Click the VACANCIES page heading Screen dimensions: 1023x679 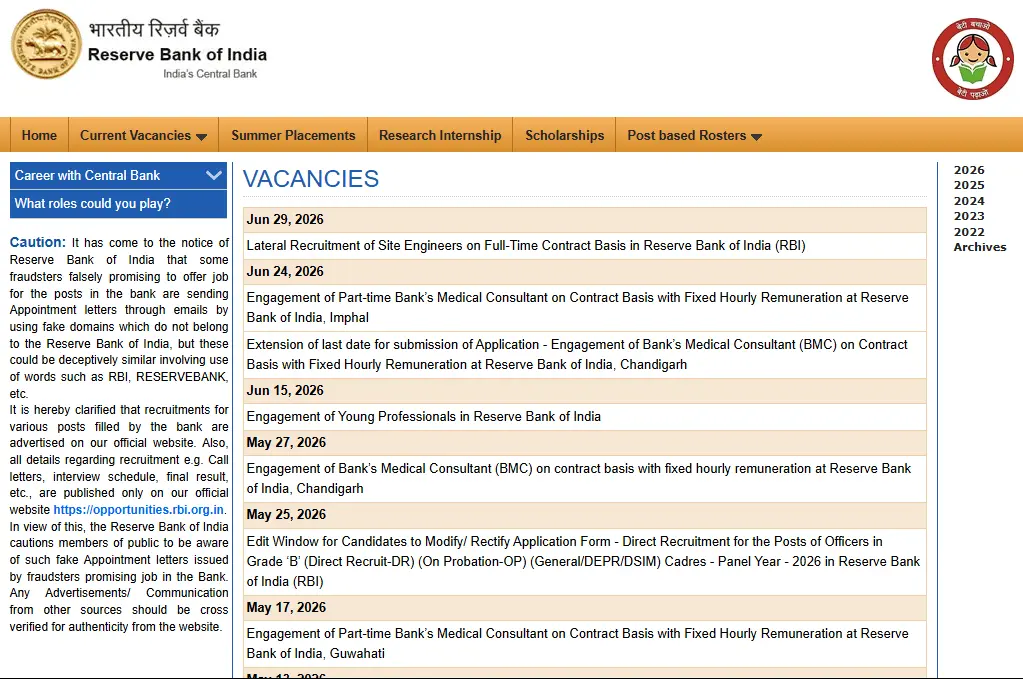(311, 179)
